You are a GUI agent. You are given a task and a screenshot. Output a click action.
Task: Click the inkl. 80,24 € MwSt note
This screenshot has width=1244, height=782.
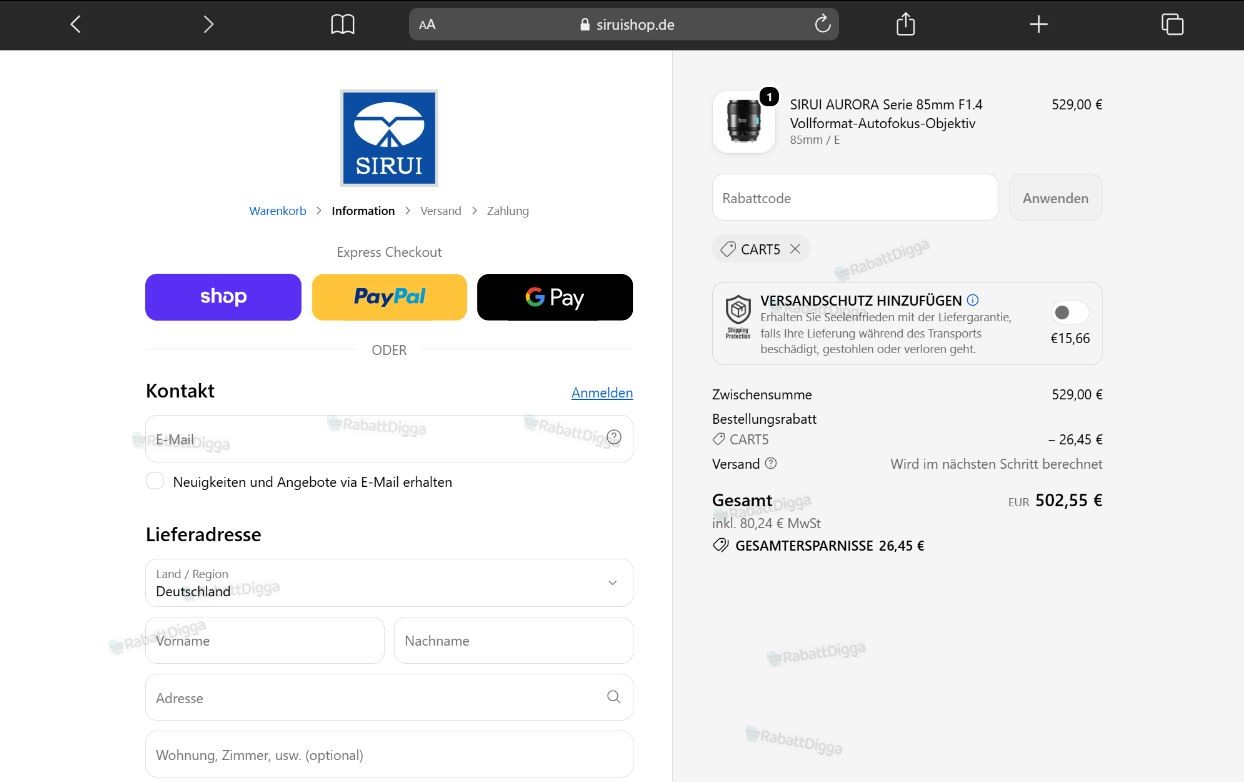point(766,523)
